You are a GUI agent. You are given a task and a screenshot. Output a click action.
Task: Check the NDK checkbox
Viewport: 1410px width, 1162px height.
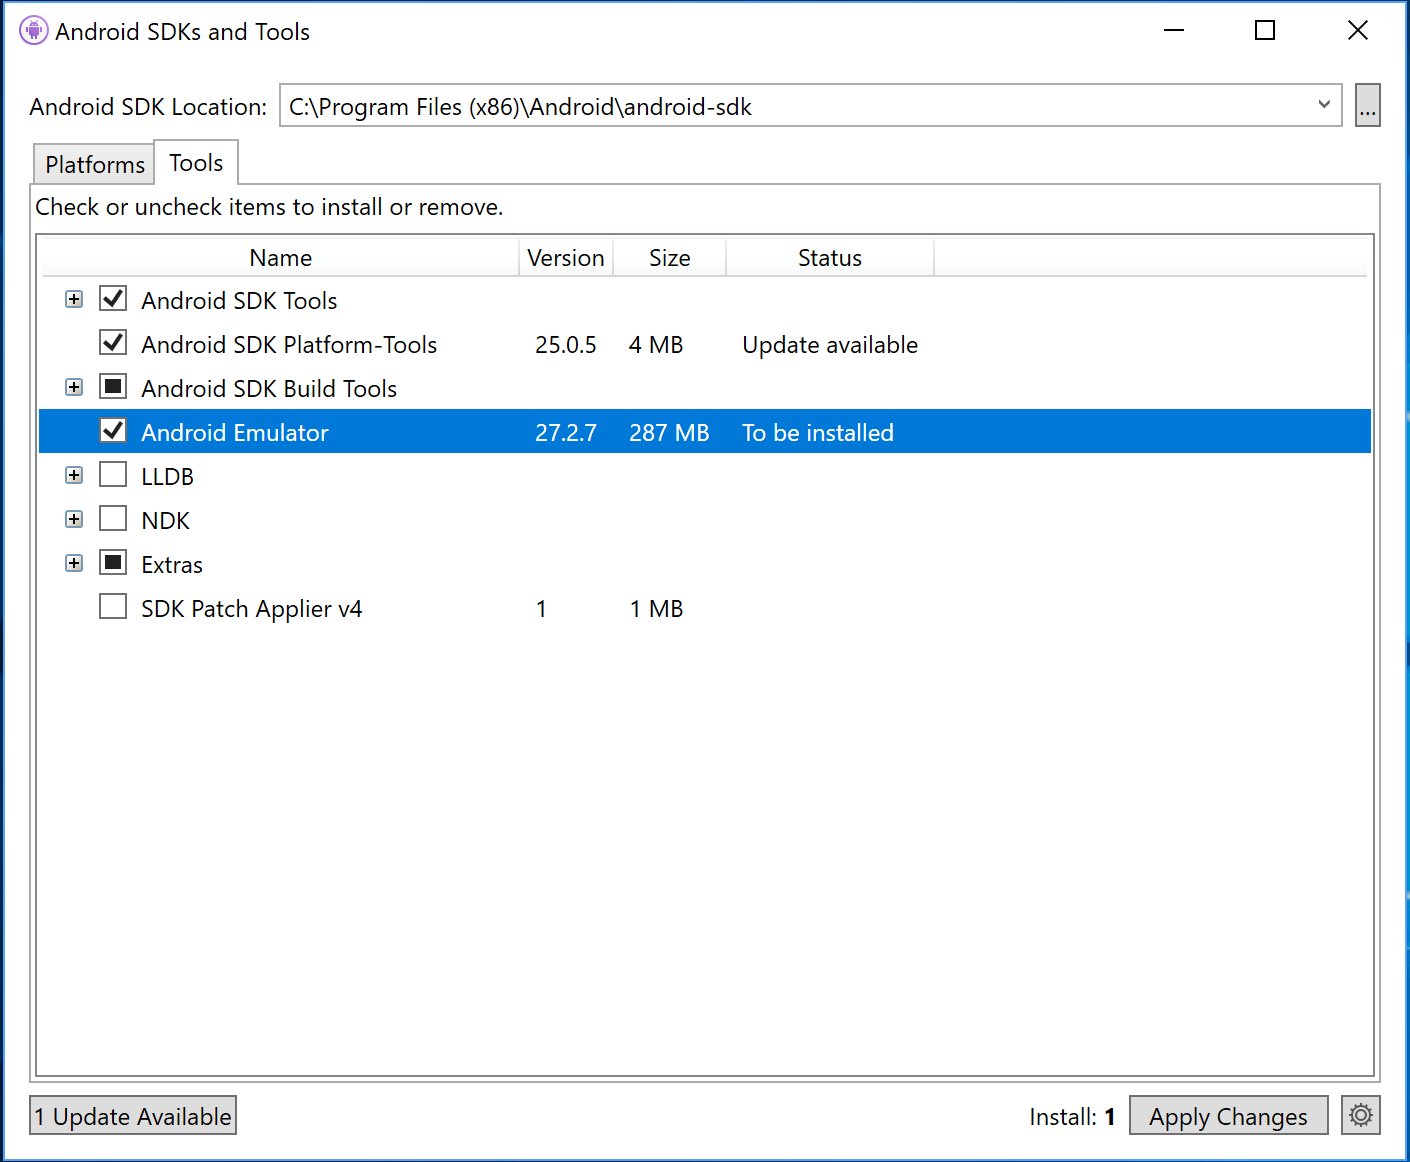tap(112, 518)
